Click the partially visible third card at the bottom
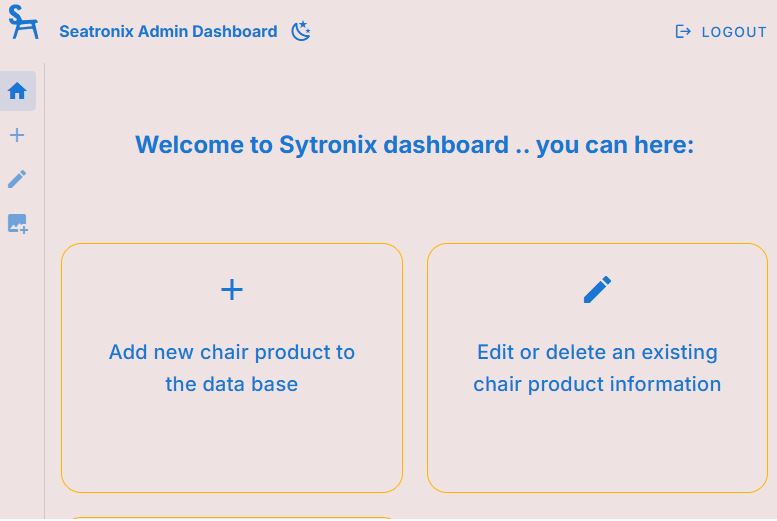The width and height of the screenshot is (777, 521). click(232, 517)
